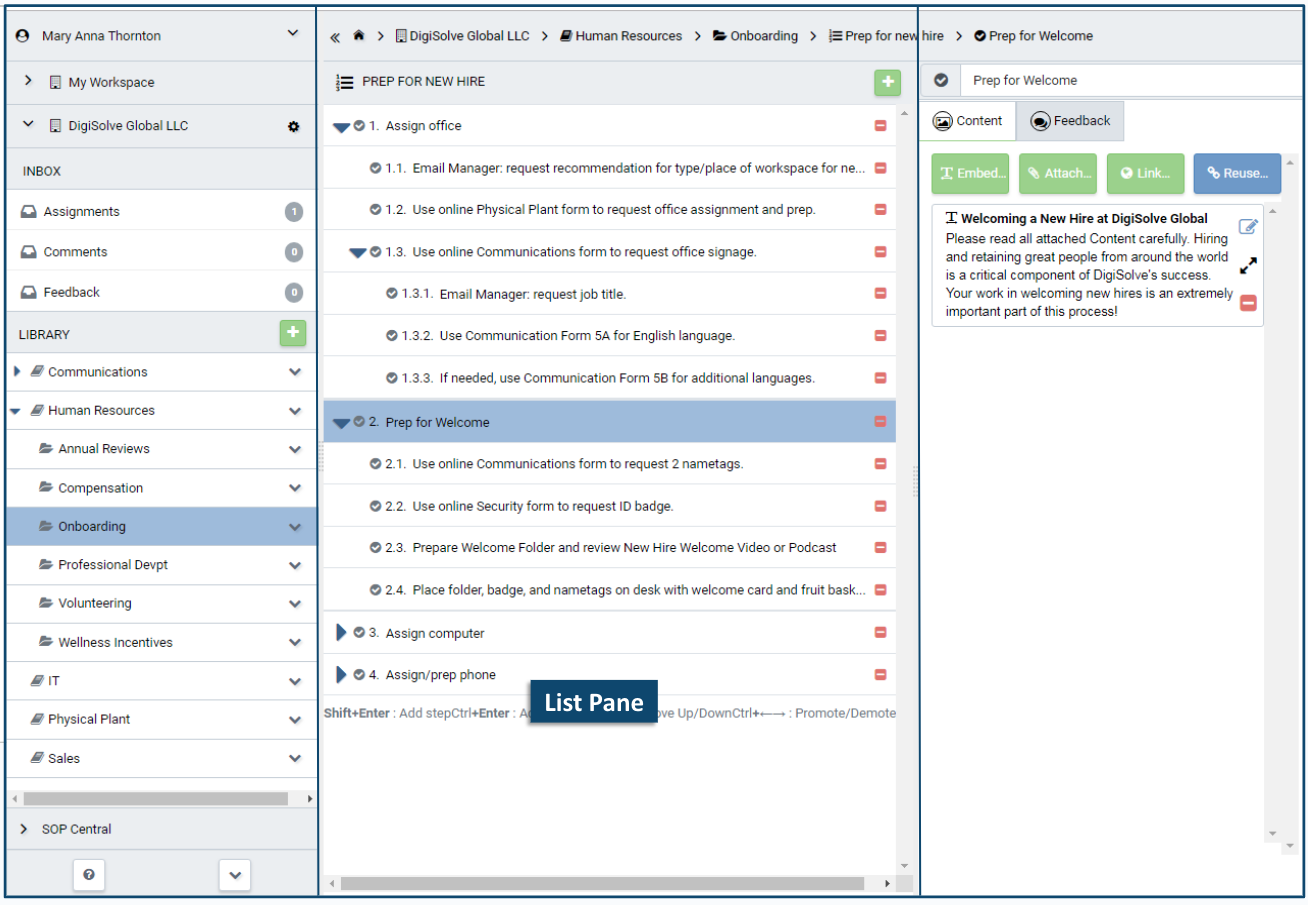Remove step 1.3 office signage
1308x905 pixels.
click(880, 252)
